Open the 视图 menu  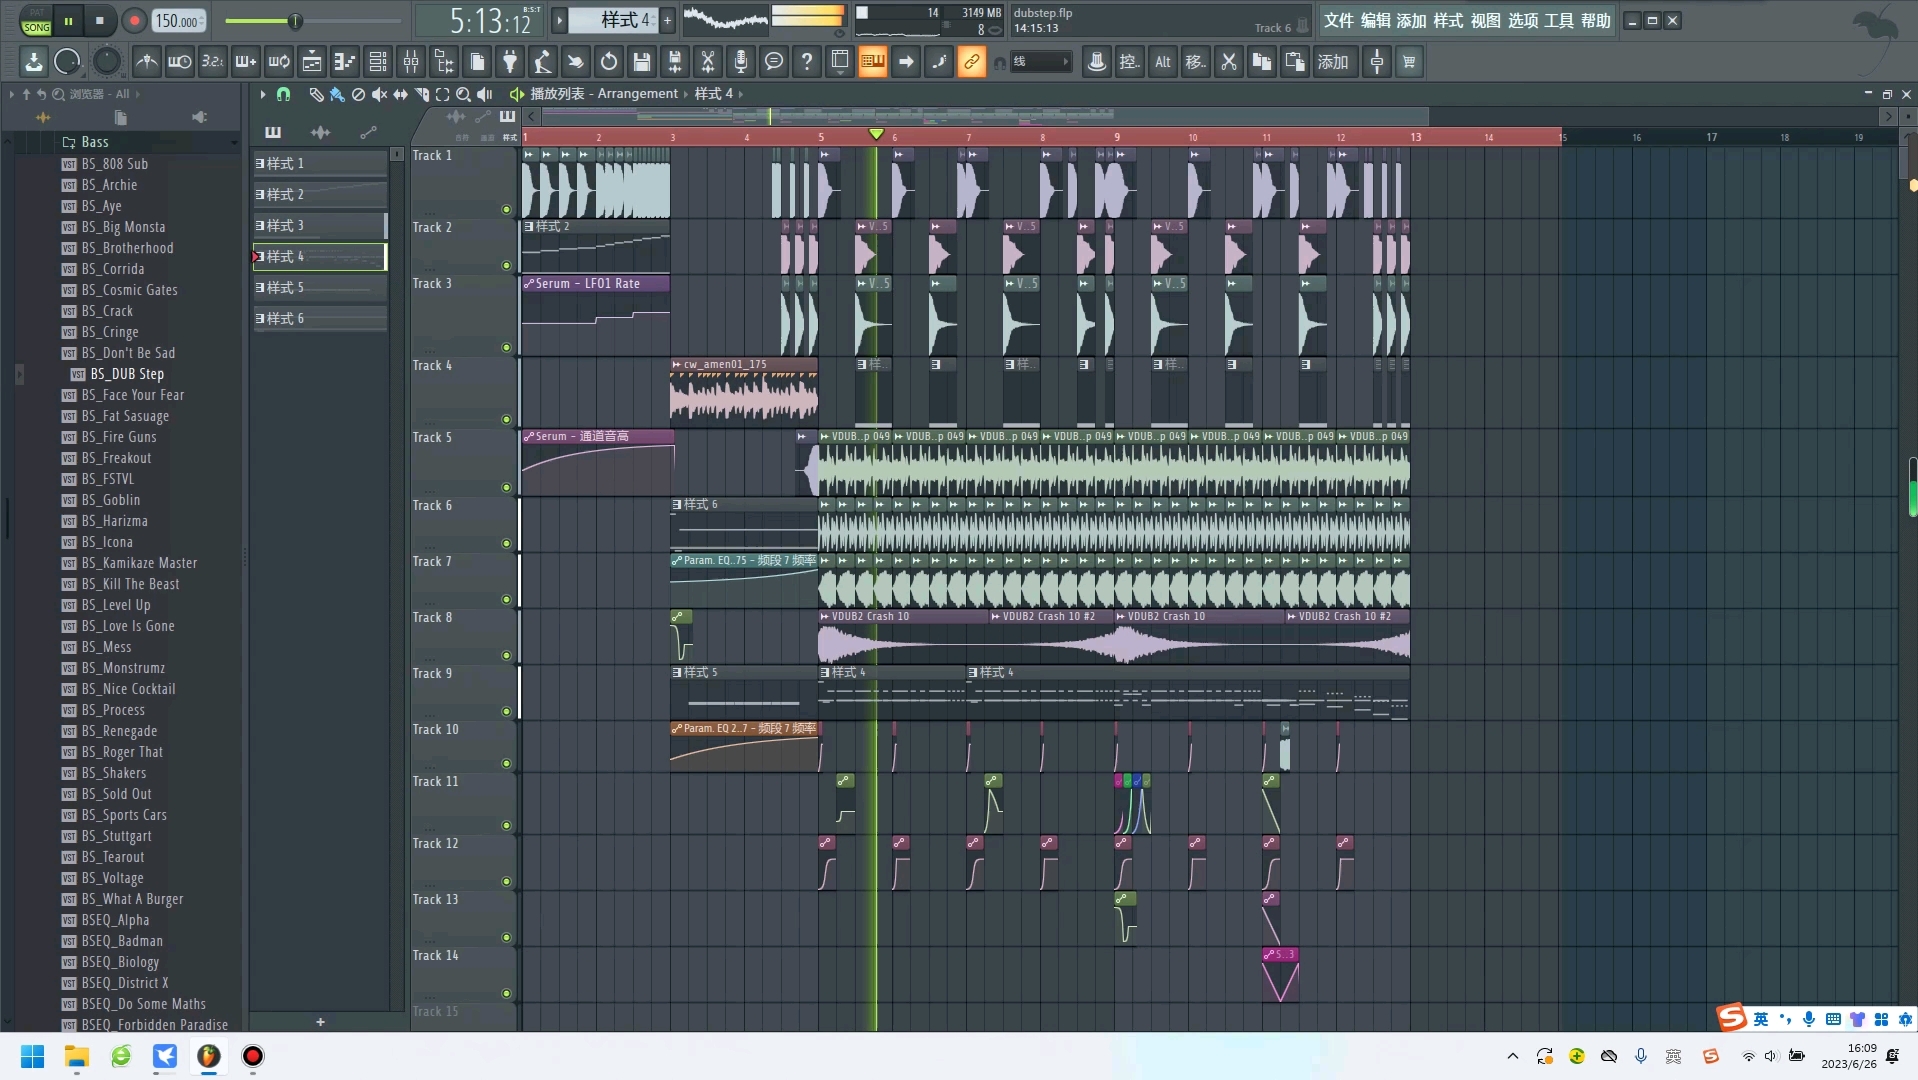[1486, 20]
